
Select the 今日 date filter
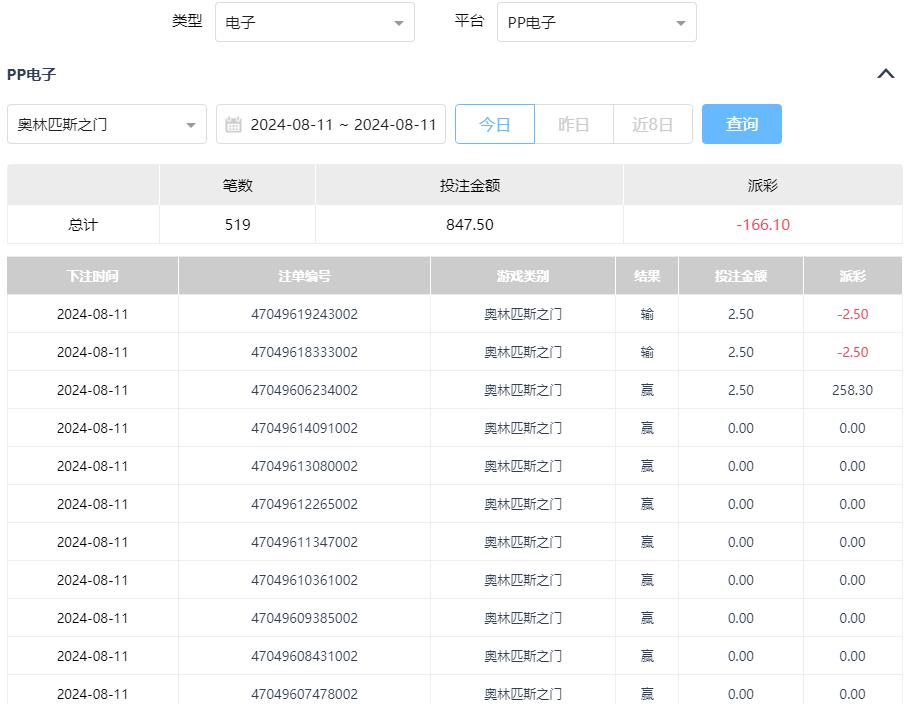click(x=495, y=125)
